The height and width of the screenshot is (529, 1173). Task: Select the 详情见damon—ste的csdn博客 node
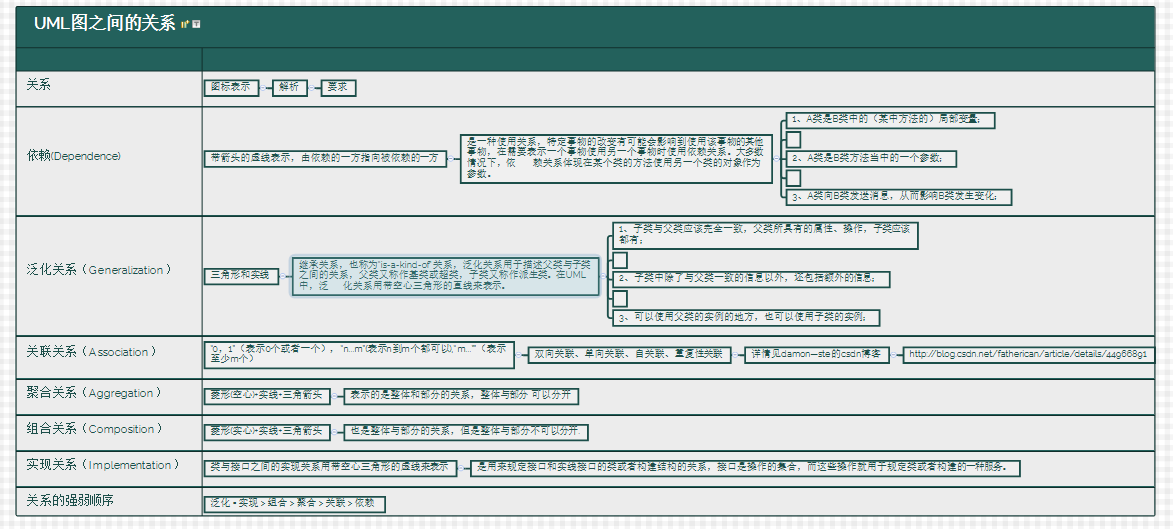817,355
